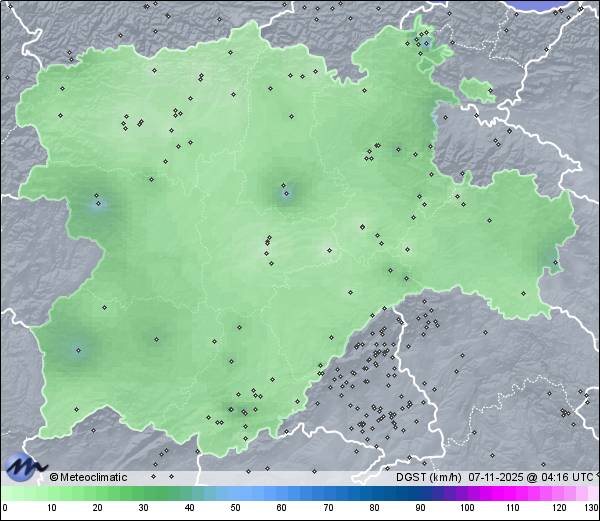The width and height of the screenshot is (600, 521).
Task: Click the 0 value on the scale
Action: (x=4, y=508)
